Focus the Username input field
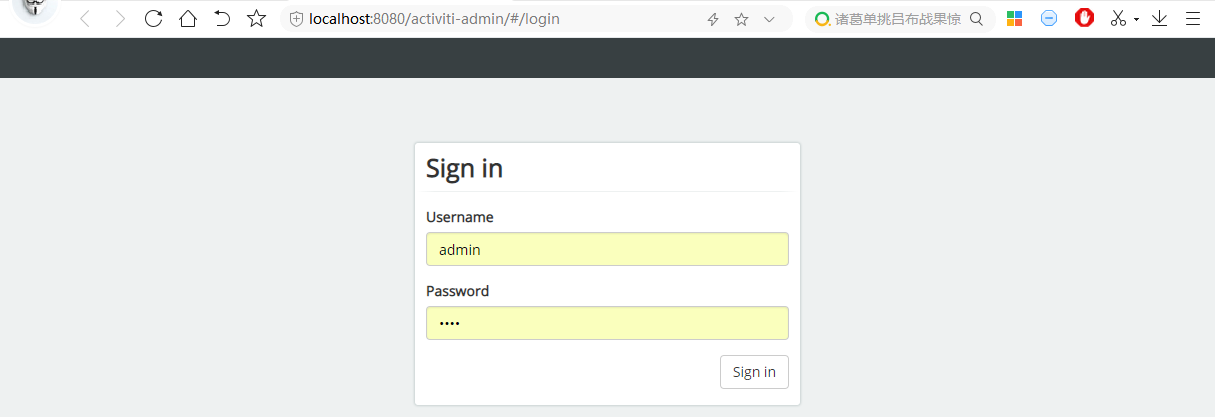The width and height of the screenshot is (1215, 417). 607,250
